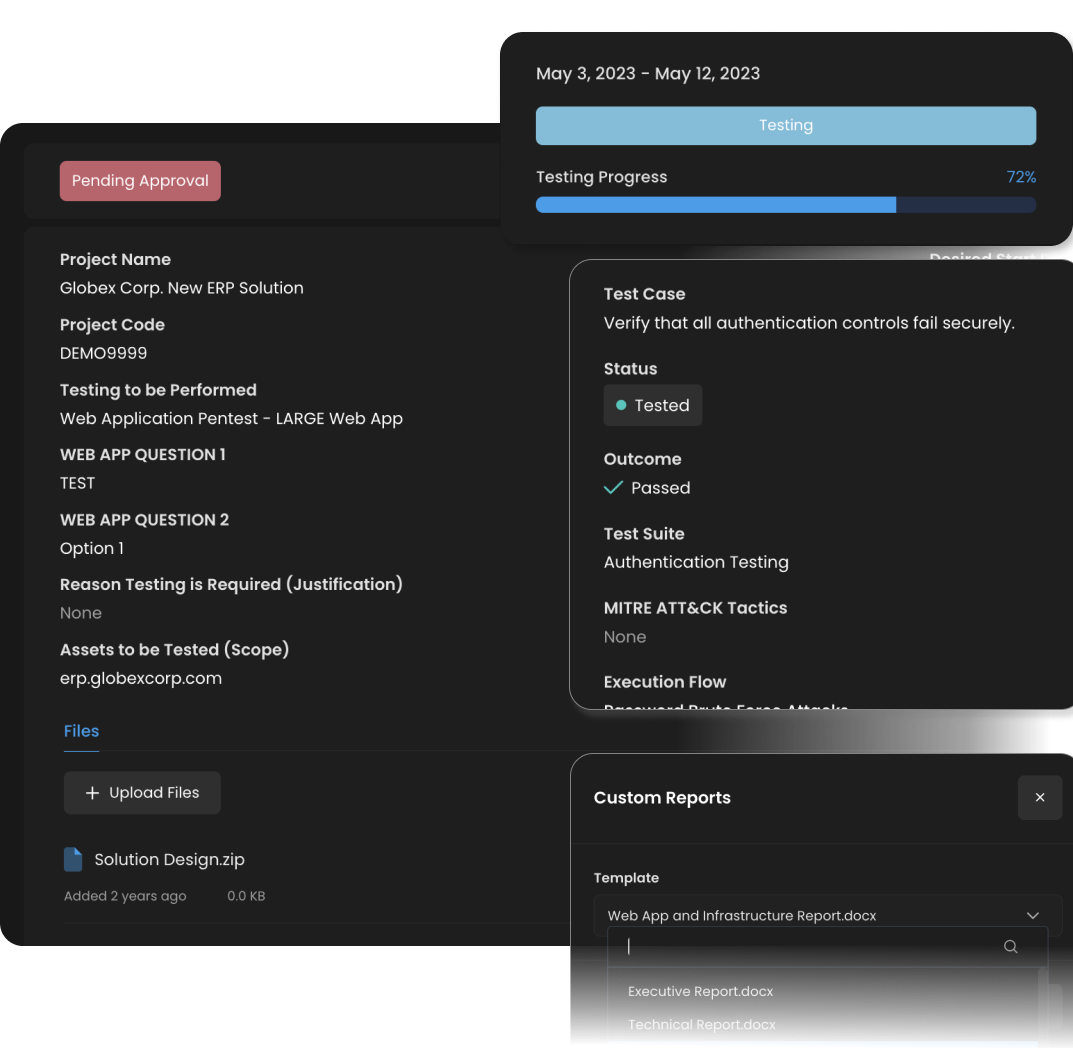Click the Testing Progress bar
Image resolution: width=1073 pixels, height=1048 pixels.
786,205
